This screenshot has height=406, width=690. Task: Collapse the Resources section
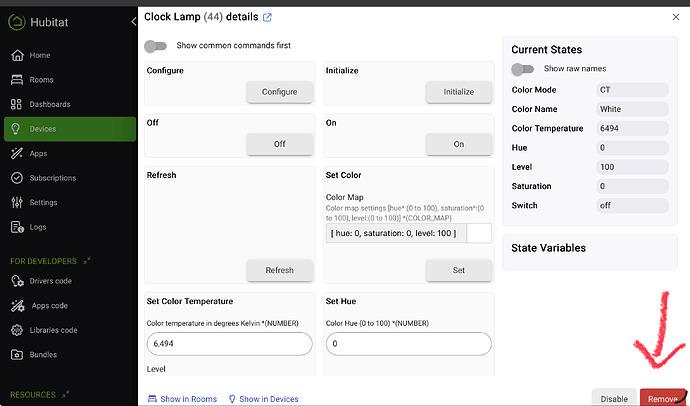tap(66, 394)
